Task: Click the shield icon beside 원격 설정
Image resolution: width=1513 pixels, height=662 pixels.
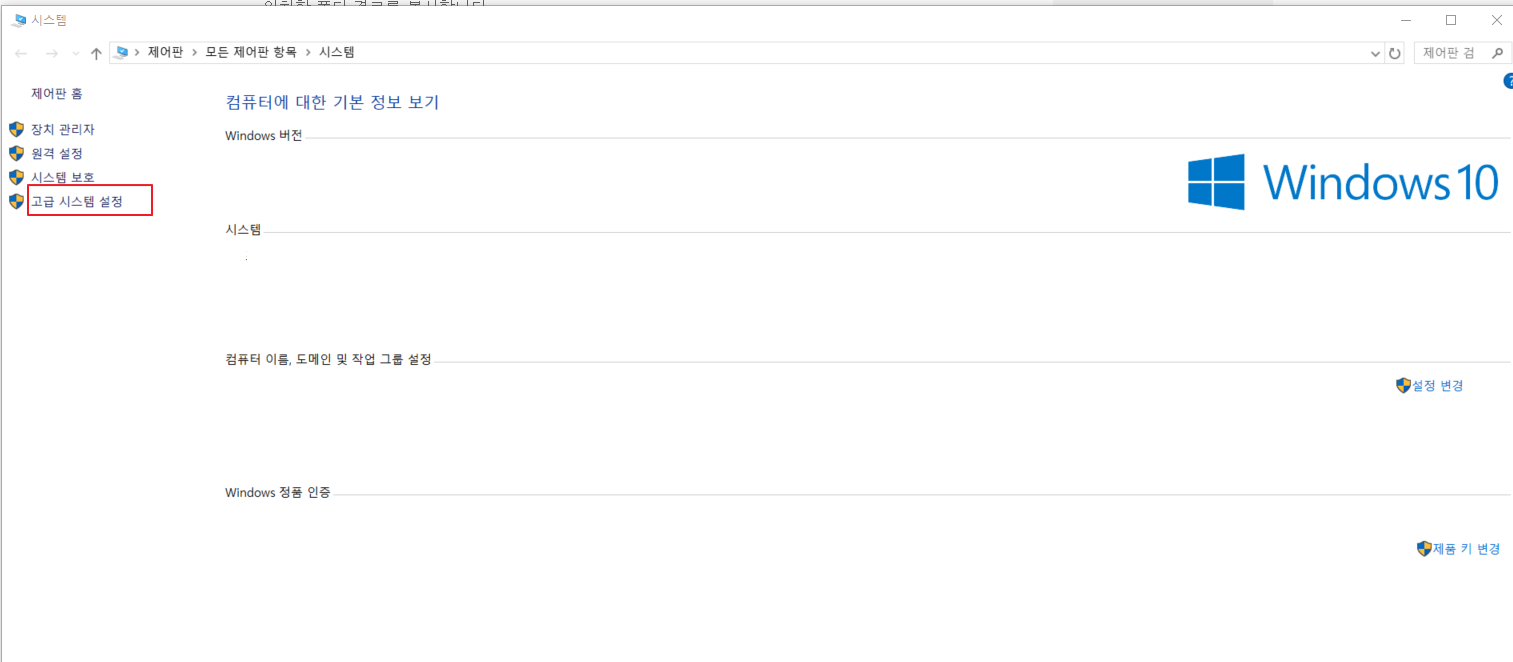Action: pos(16,153)
